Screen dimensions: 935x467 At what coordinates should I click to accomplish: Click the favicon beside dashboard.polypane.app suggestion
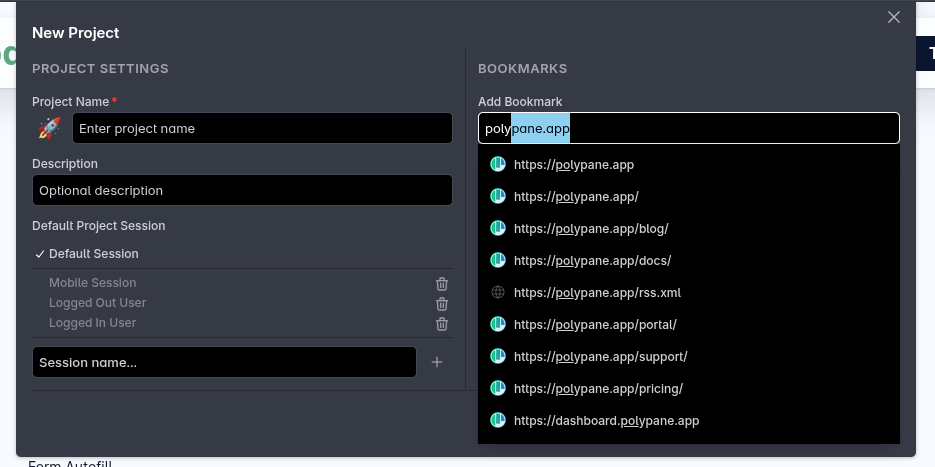click(x=498, y=420)
